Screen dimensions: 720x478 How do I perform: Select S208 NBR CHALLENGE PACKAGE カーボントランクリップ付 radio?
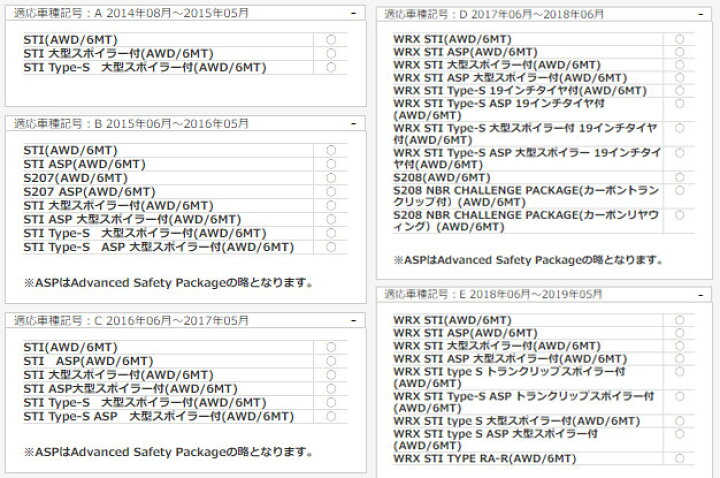(x=680, y=190)
